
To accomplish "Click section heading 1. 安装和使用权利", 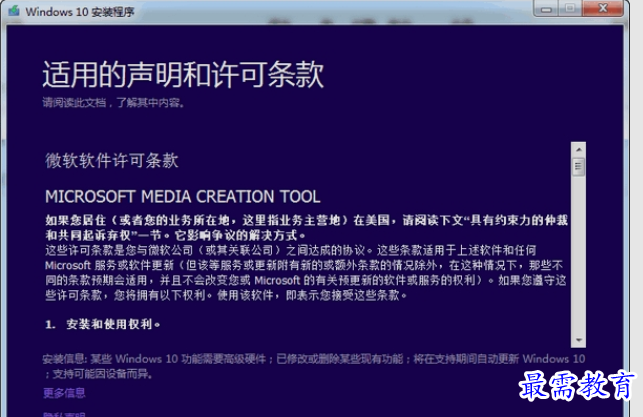I will point(103,324).
